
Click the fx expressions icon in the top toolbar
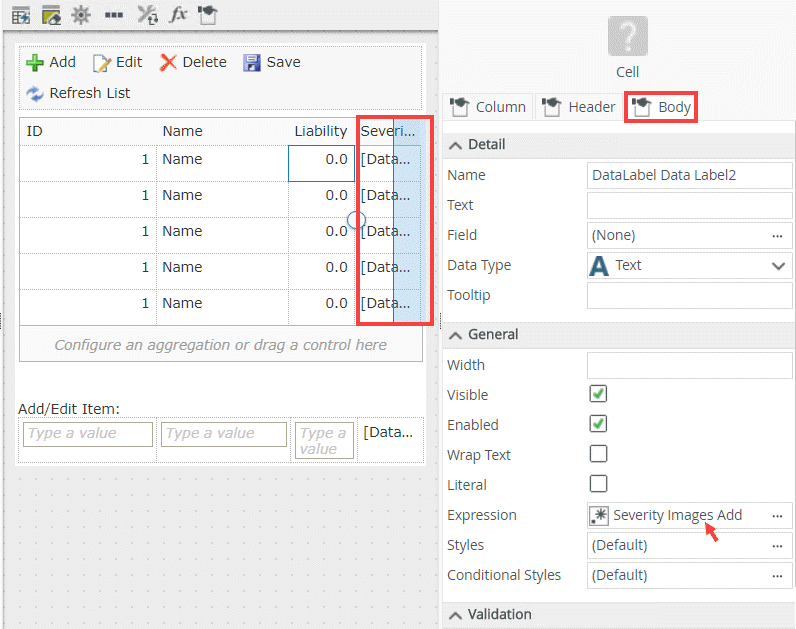click(x=178, y=15)
